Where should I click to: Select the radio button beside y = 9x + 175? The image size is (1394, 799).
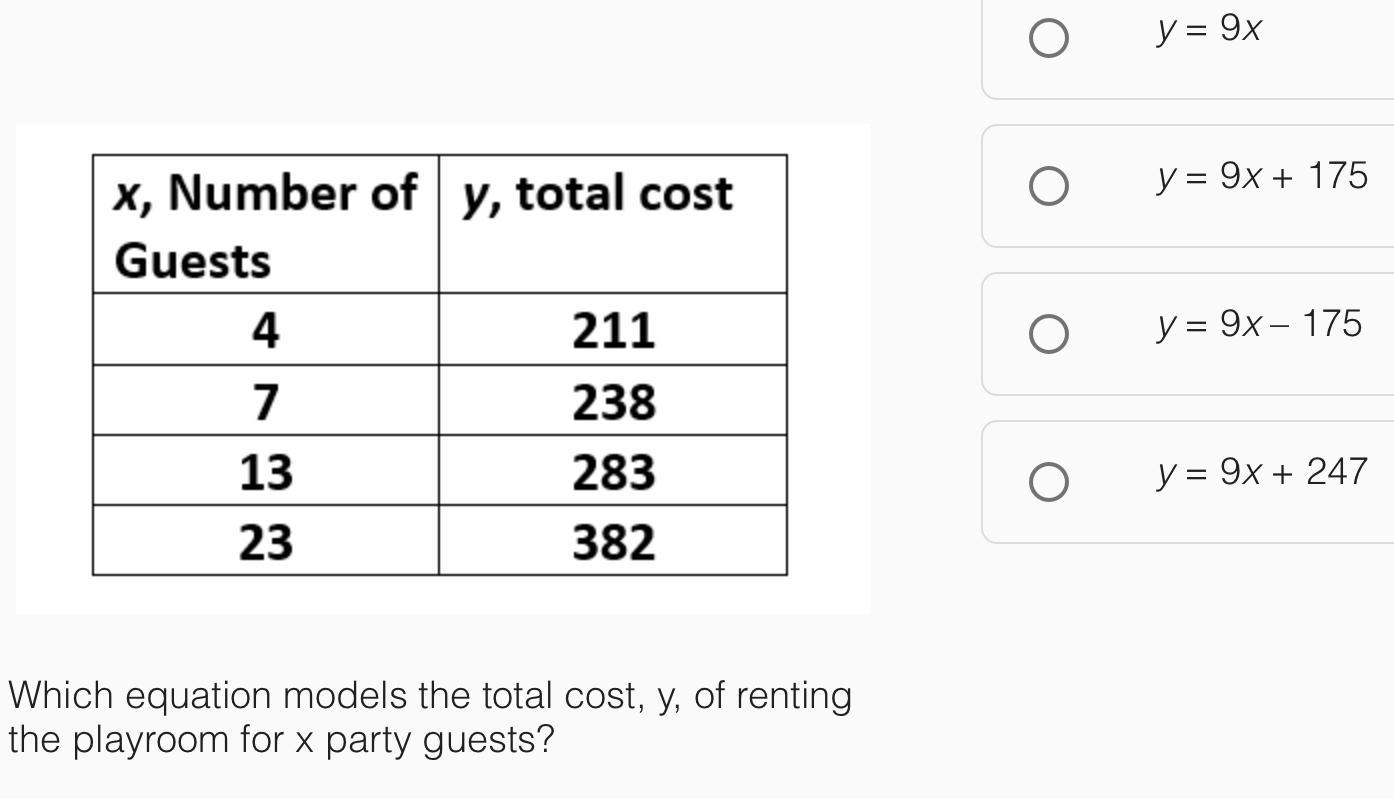click(x=1048, y=186)
